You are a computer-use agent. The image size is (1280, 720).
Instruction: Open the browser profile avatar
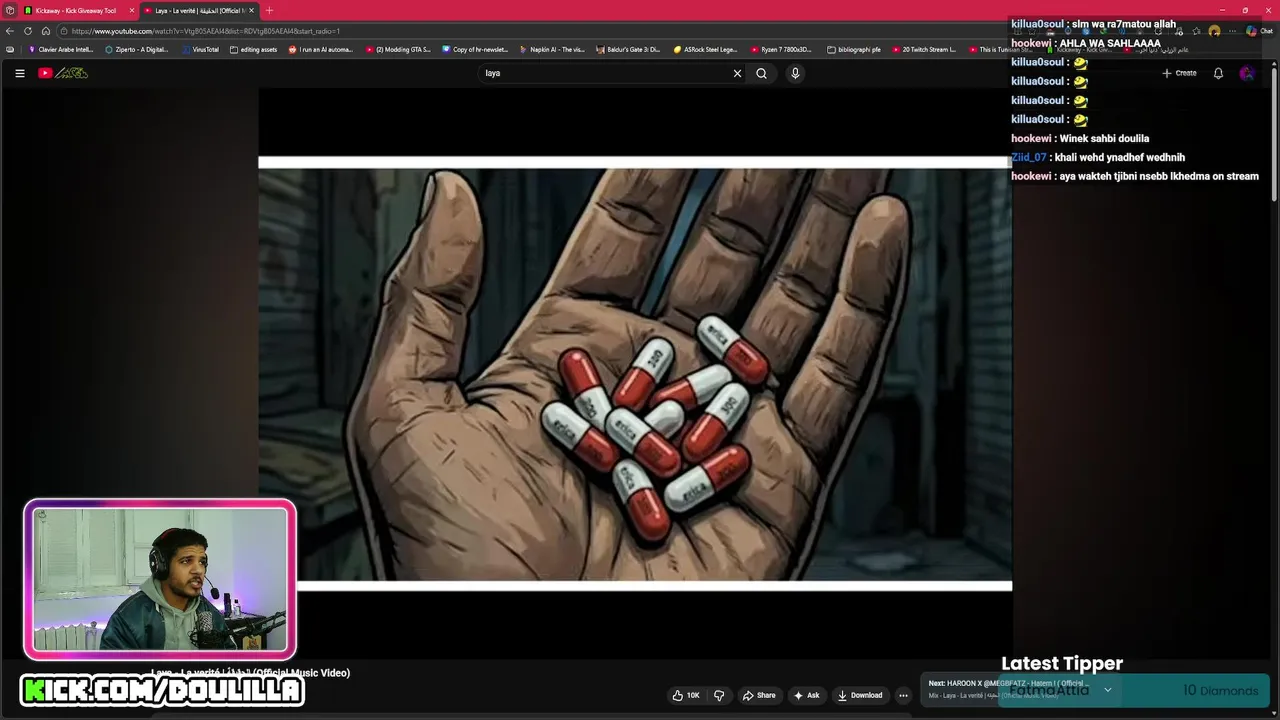tap(1214, 31)
